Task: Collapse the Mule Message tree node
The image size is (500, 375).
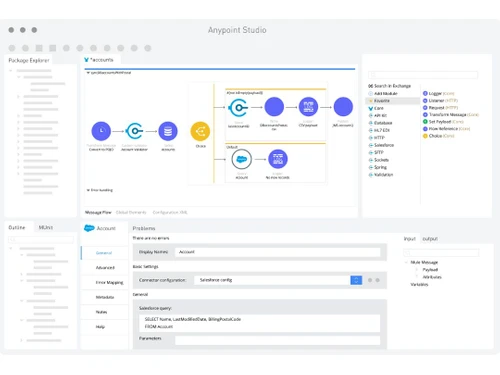Action: (x=406, y=262)
